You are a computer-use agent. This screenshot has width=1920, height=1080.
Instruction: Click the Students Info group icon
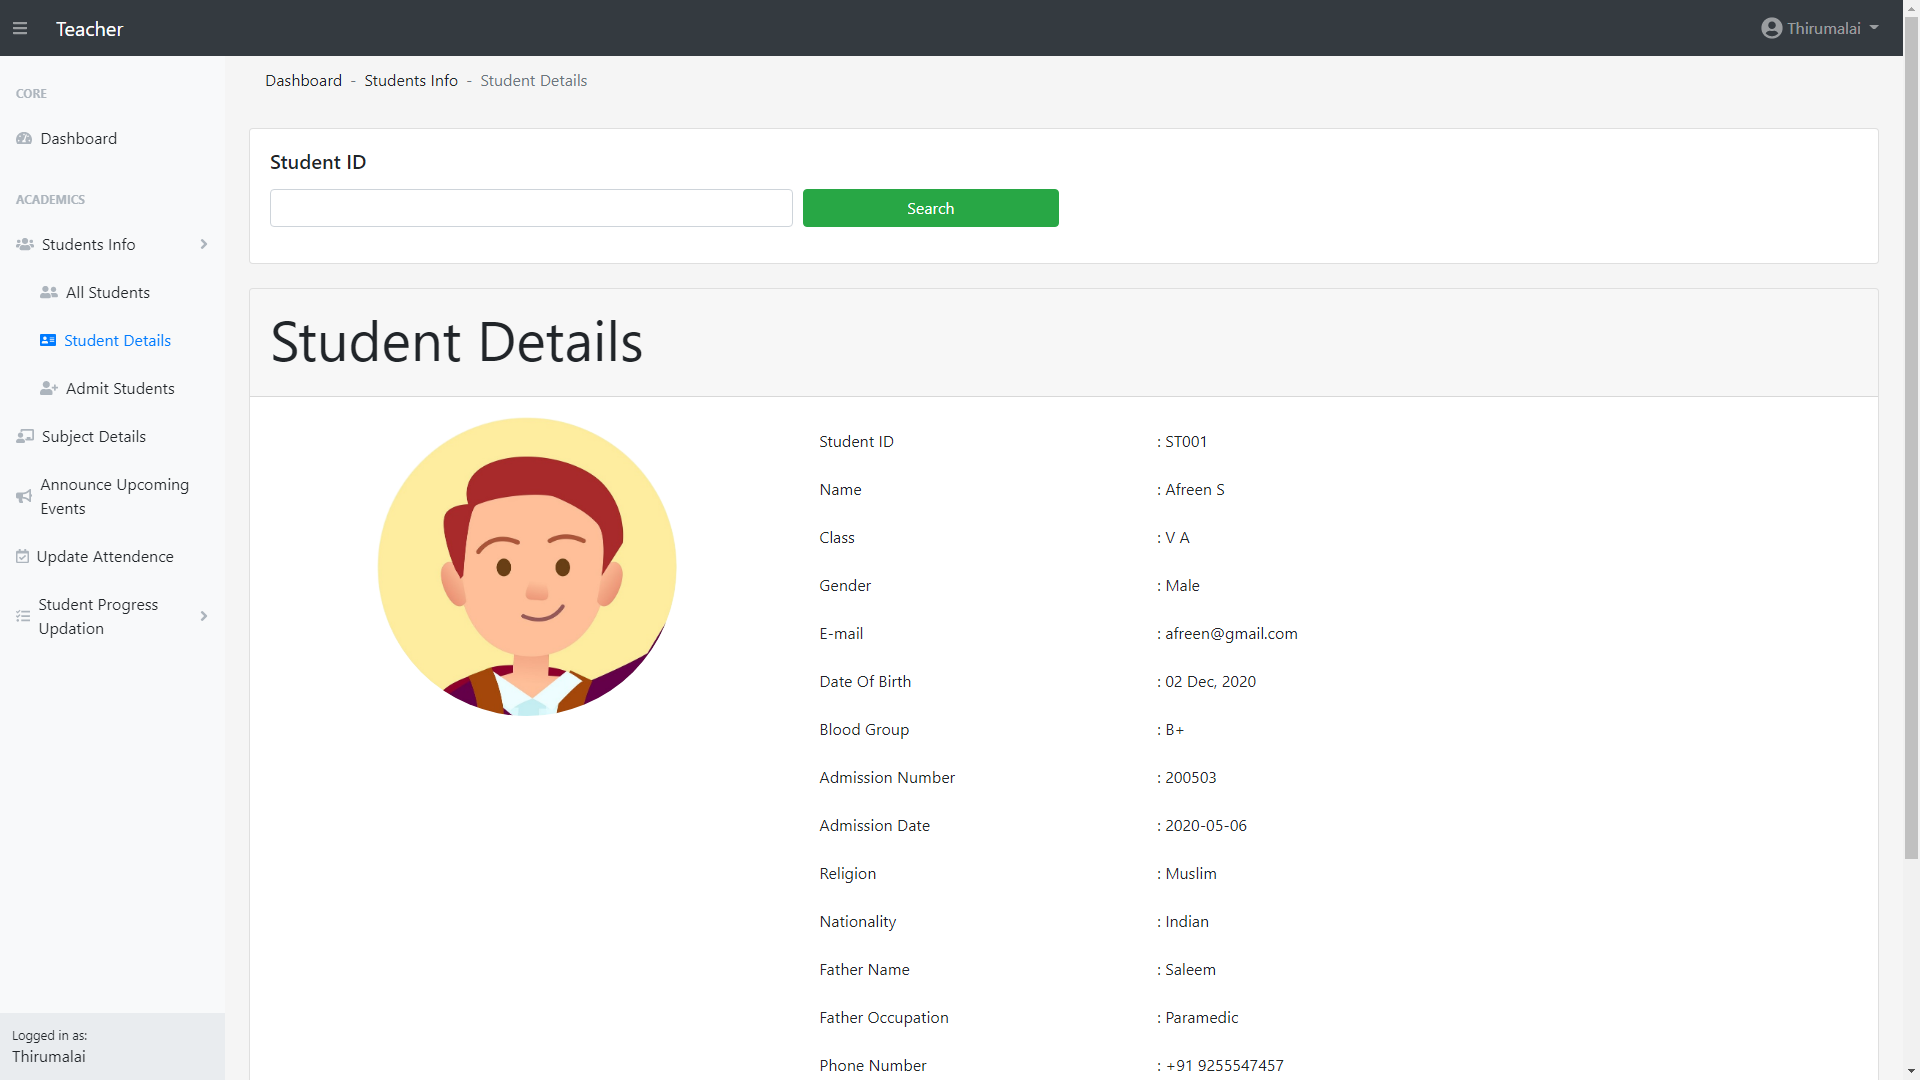pos(25,245)
